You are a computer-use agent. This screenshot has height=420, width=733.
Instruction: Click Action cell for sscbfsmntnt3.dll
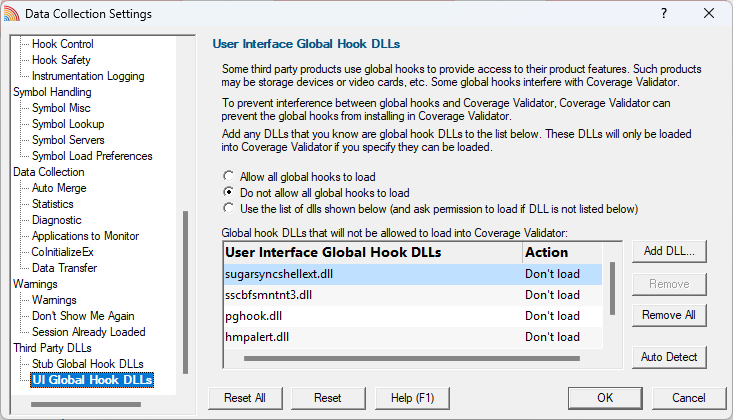pyautogui.click(x=562, y=295)
